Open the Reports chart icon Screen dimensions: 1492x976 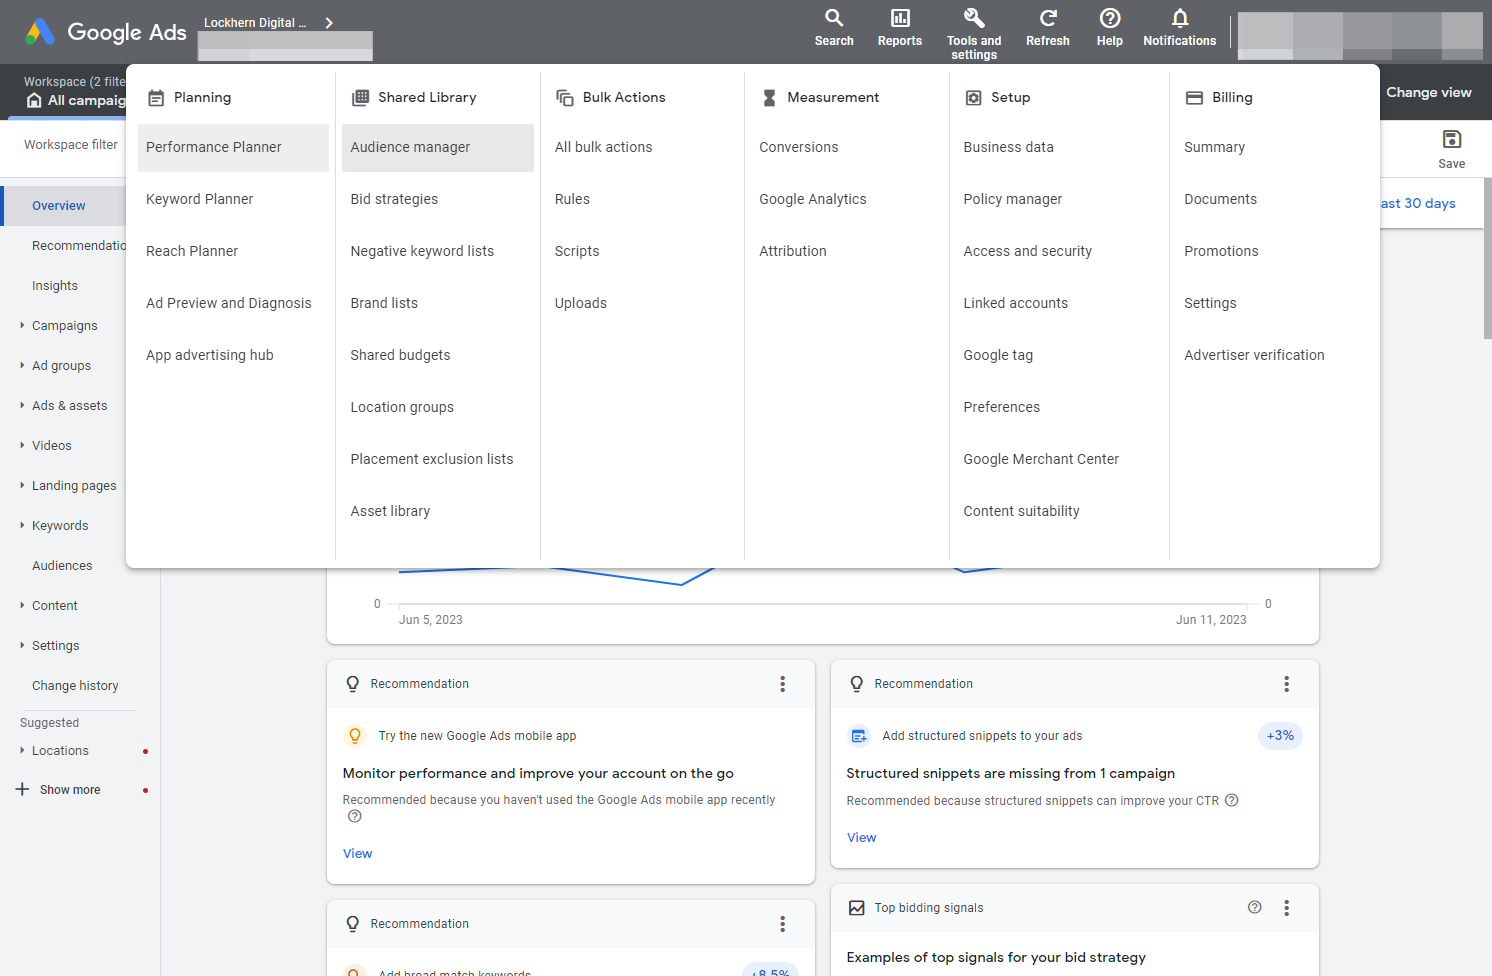(x=900, y=18)
